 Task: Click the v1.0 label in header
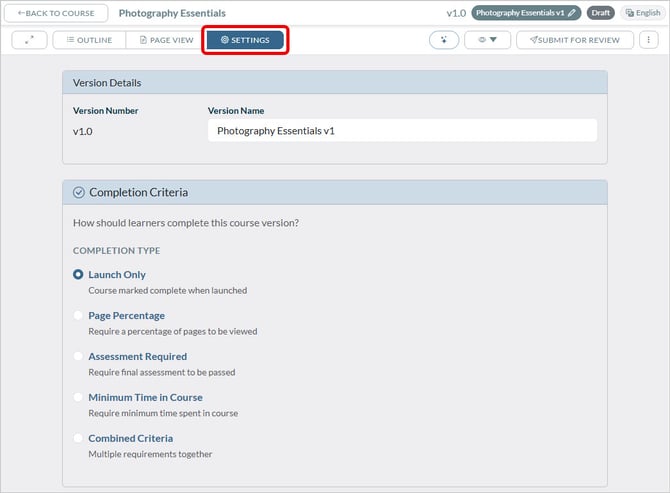click(456, 13)
